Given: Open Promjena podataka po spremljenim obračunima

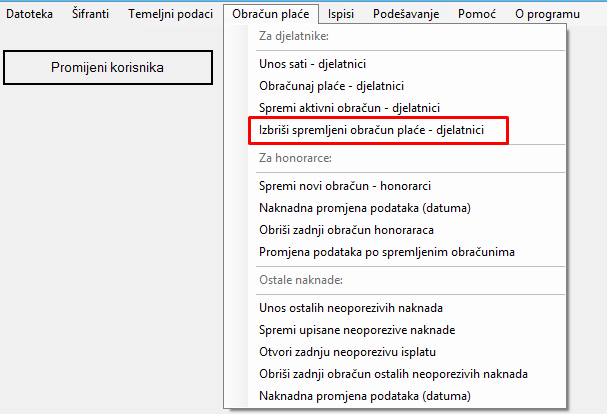Looking at the screenshot, I should click(x=387, y=252).
